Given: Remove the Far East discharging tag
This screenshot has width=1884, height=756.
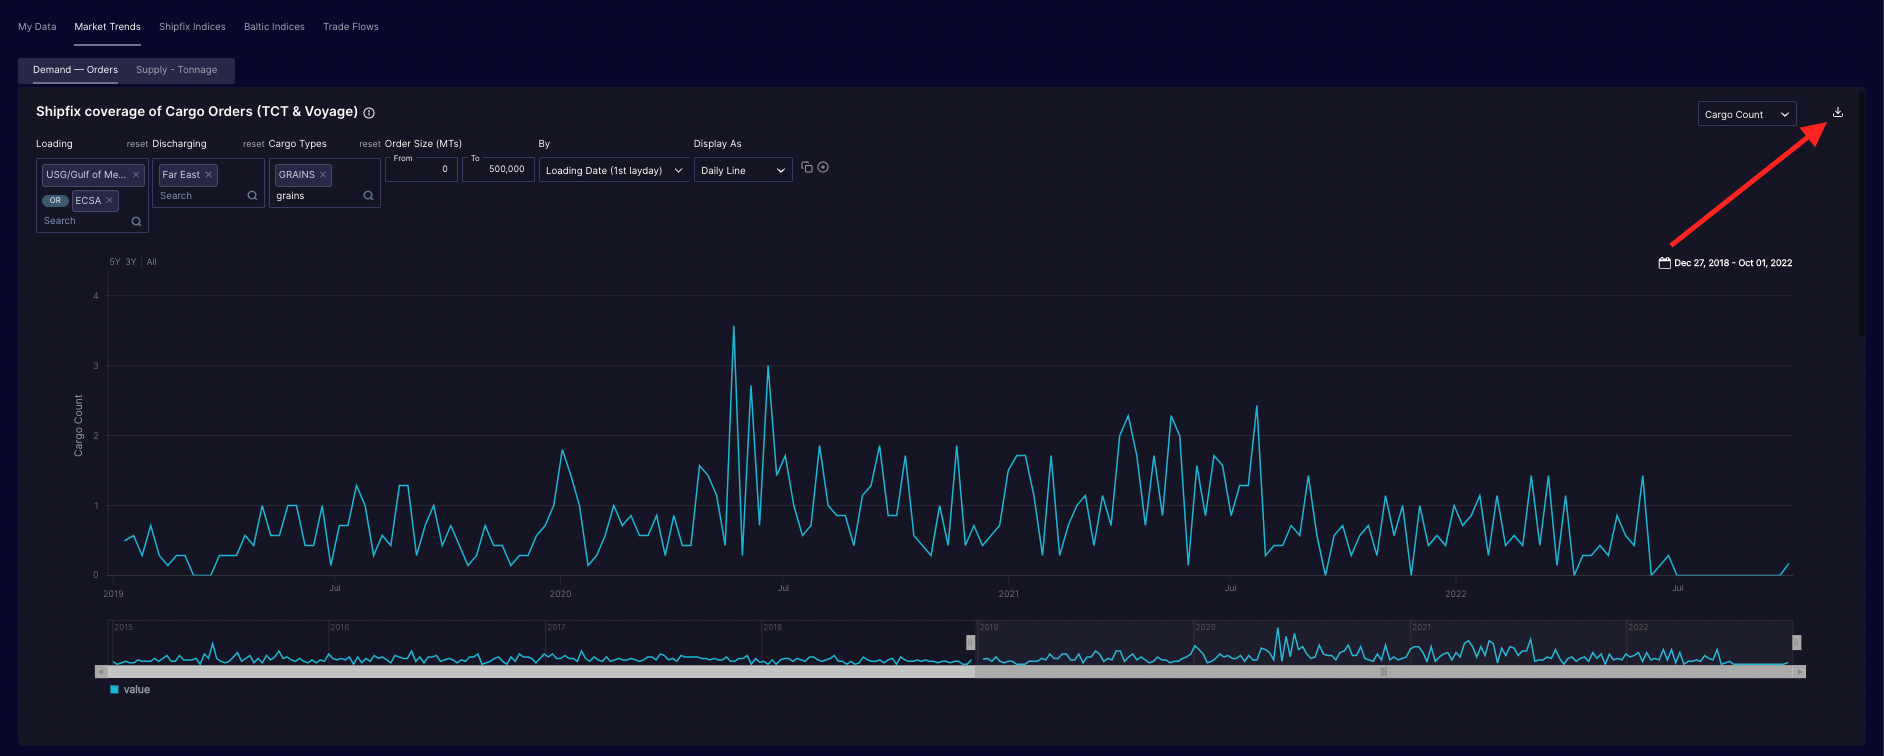Looking at the screenshot, I should [208, 175].
